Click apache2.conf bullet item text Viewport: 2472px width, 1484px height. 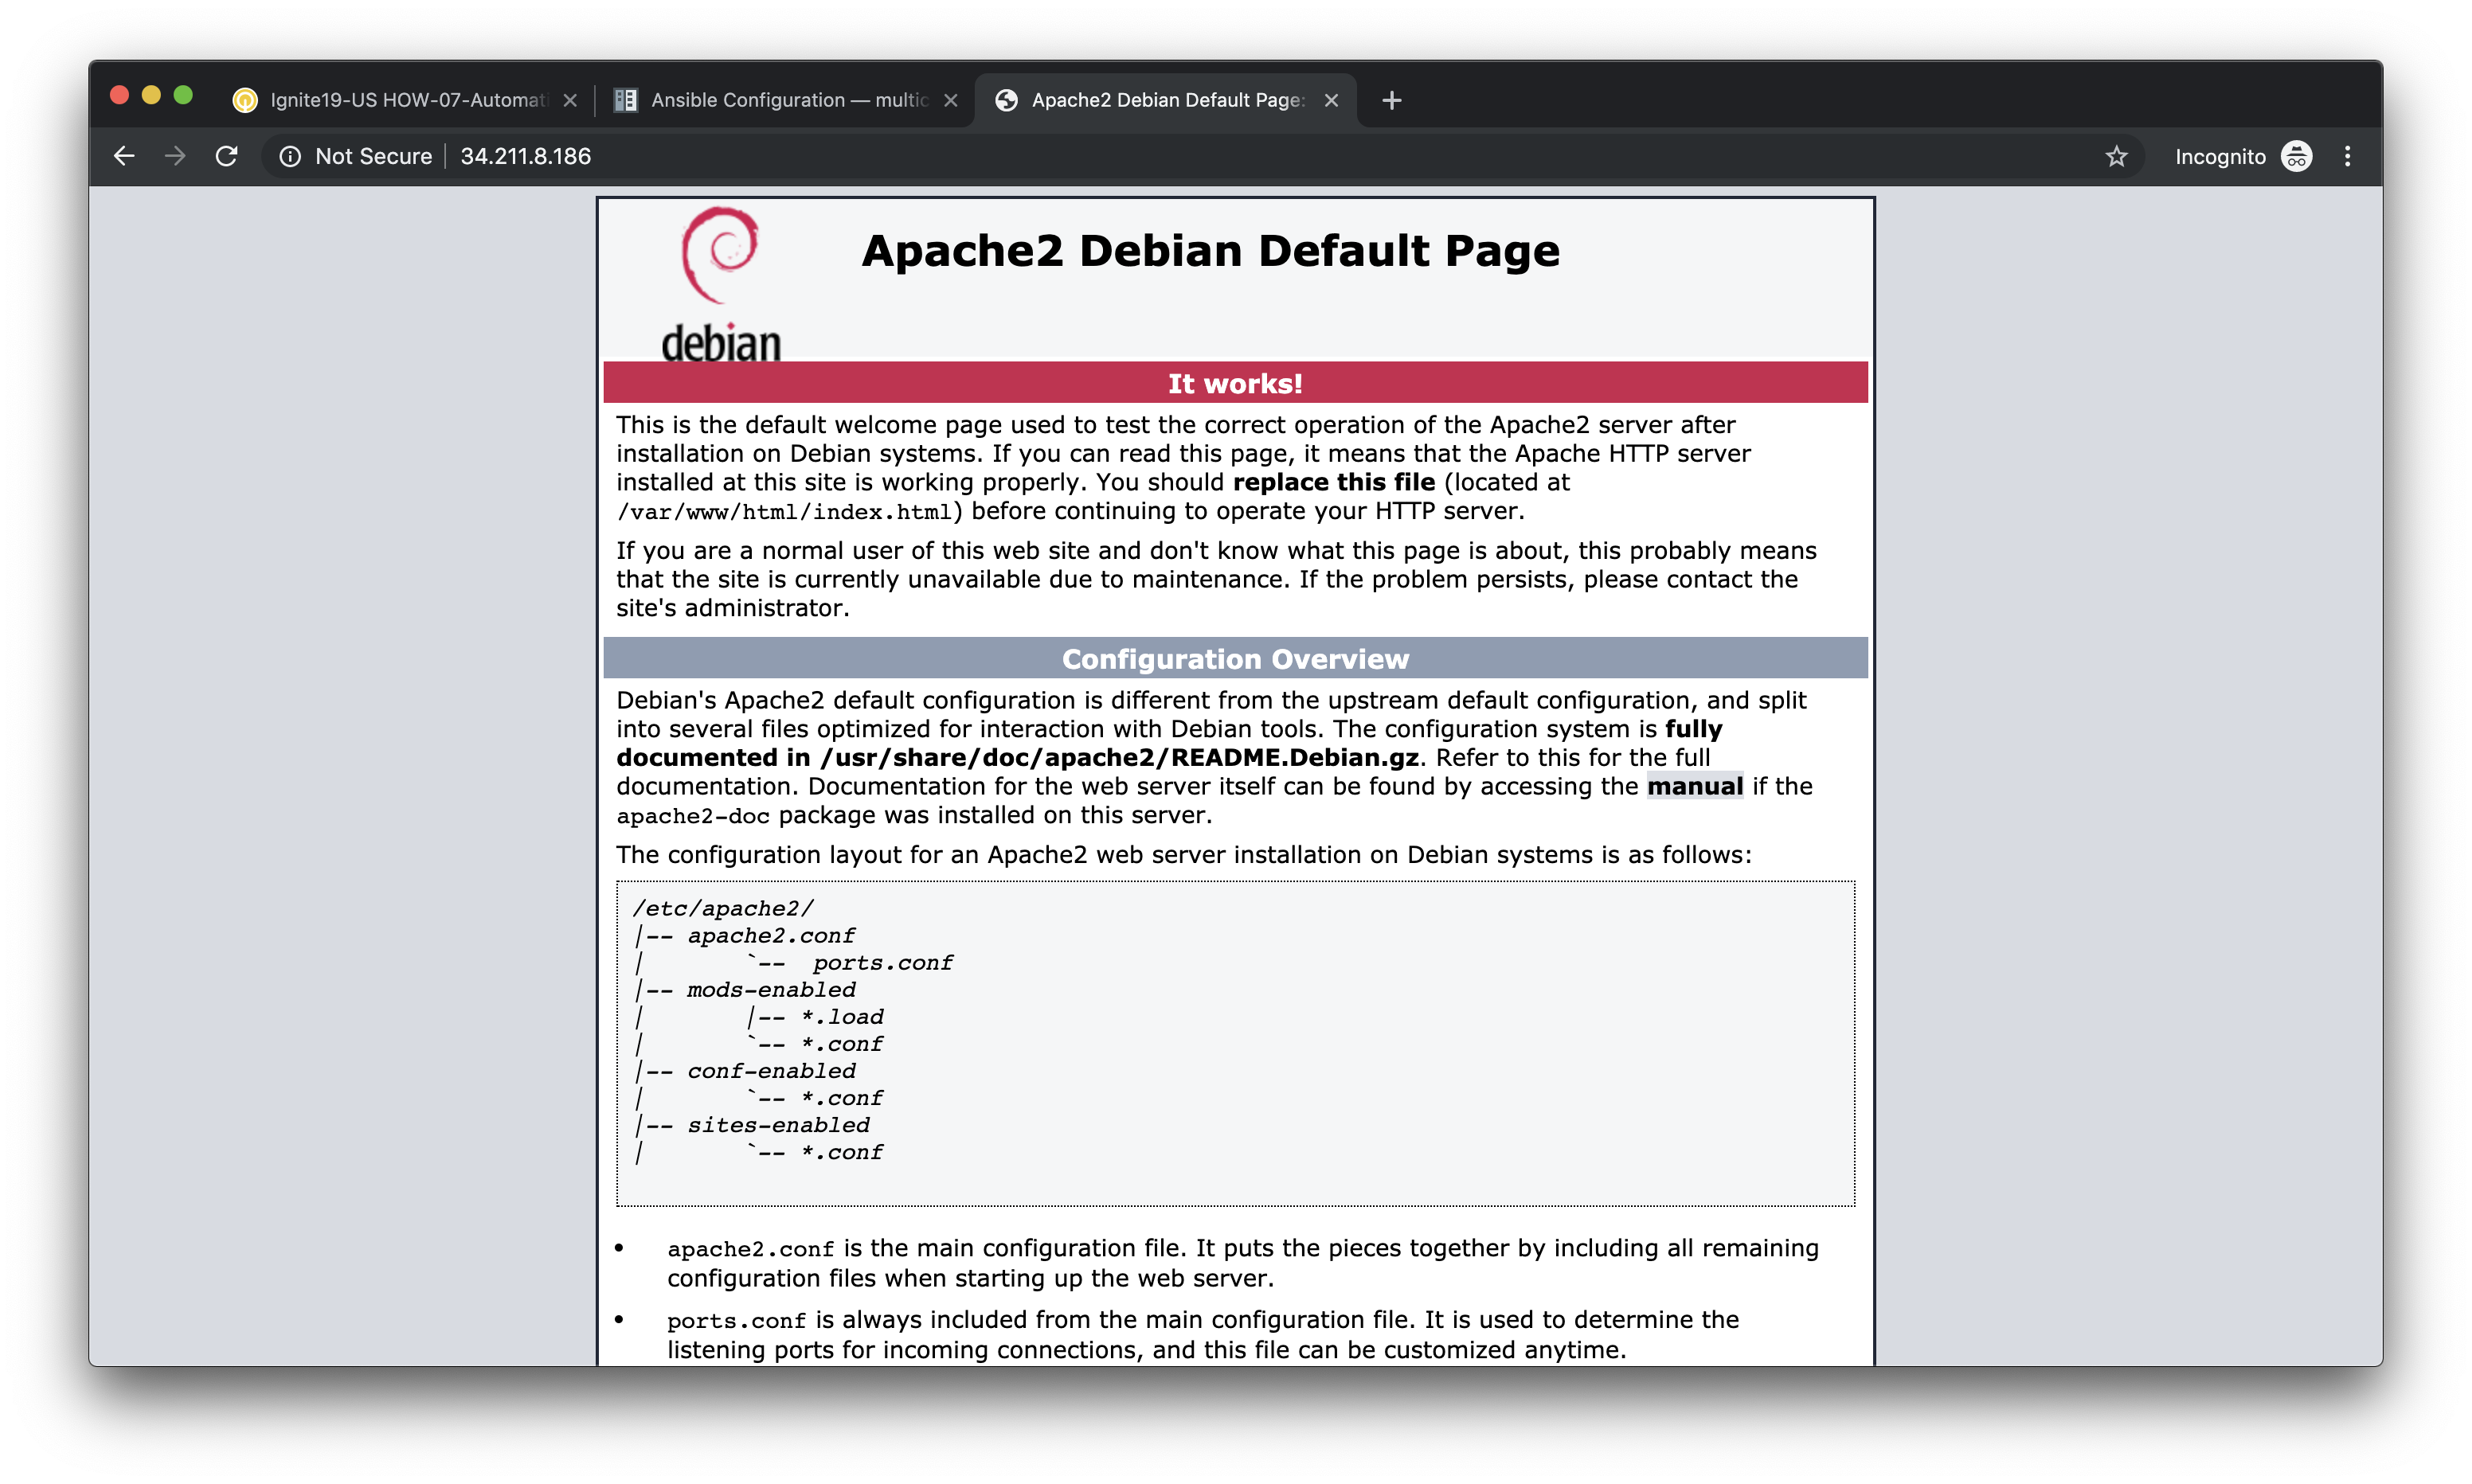(x=1243, y=1264)
